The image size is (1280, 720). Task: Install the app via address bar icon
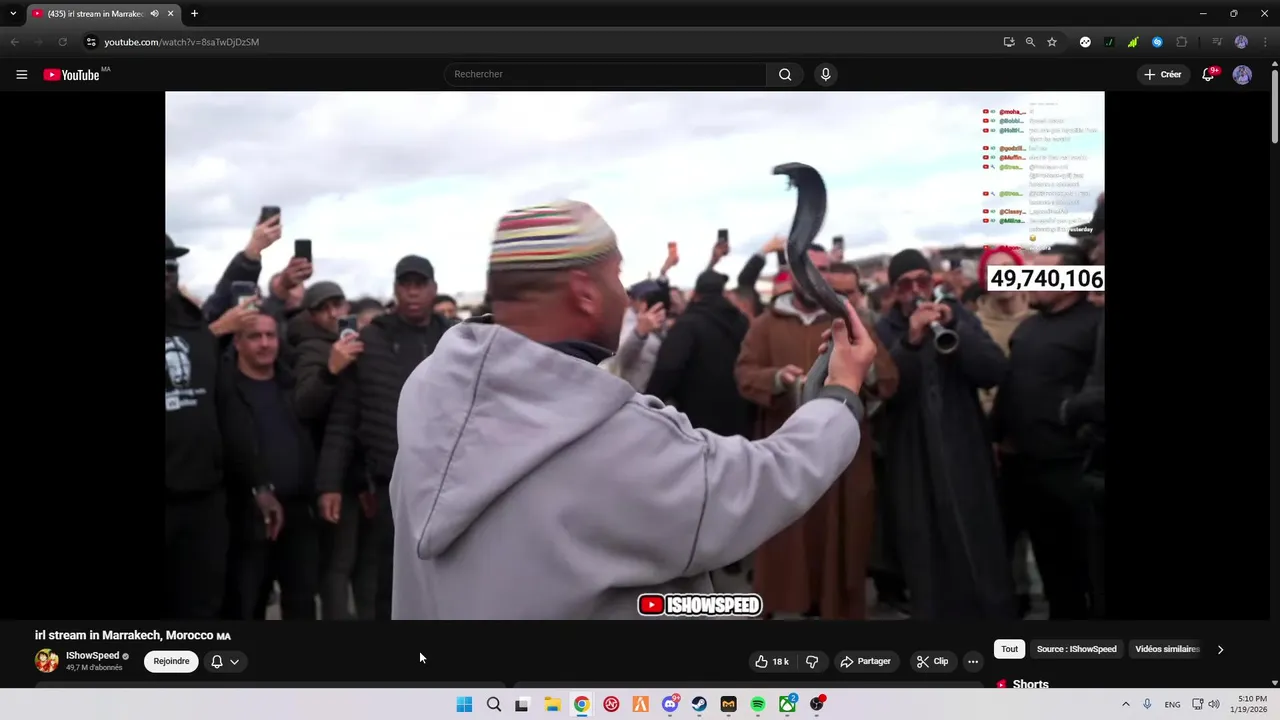(1009, 42)
